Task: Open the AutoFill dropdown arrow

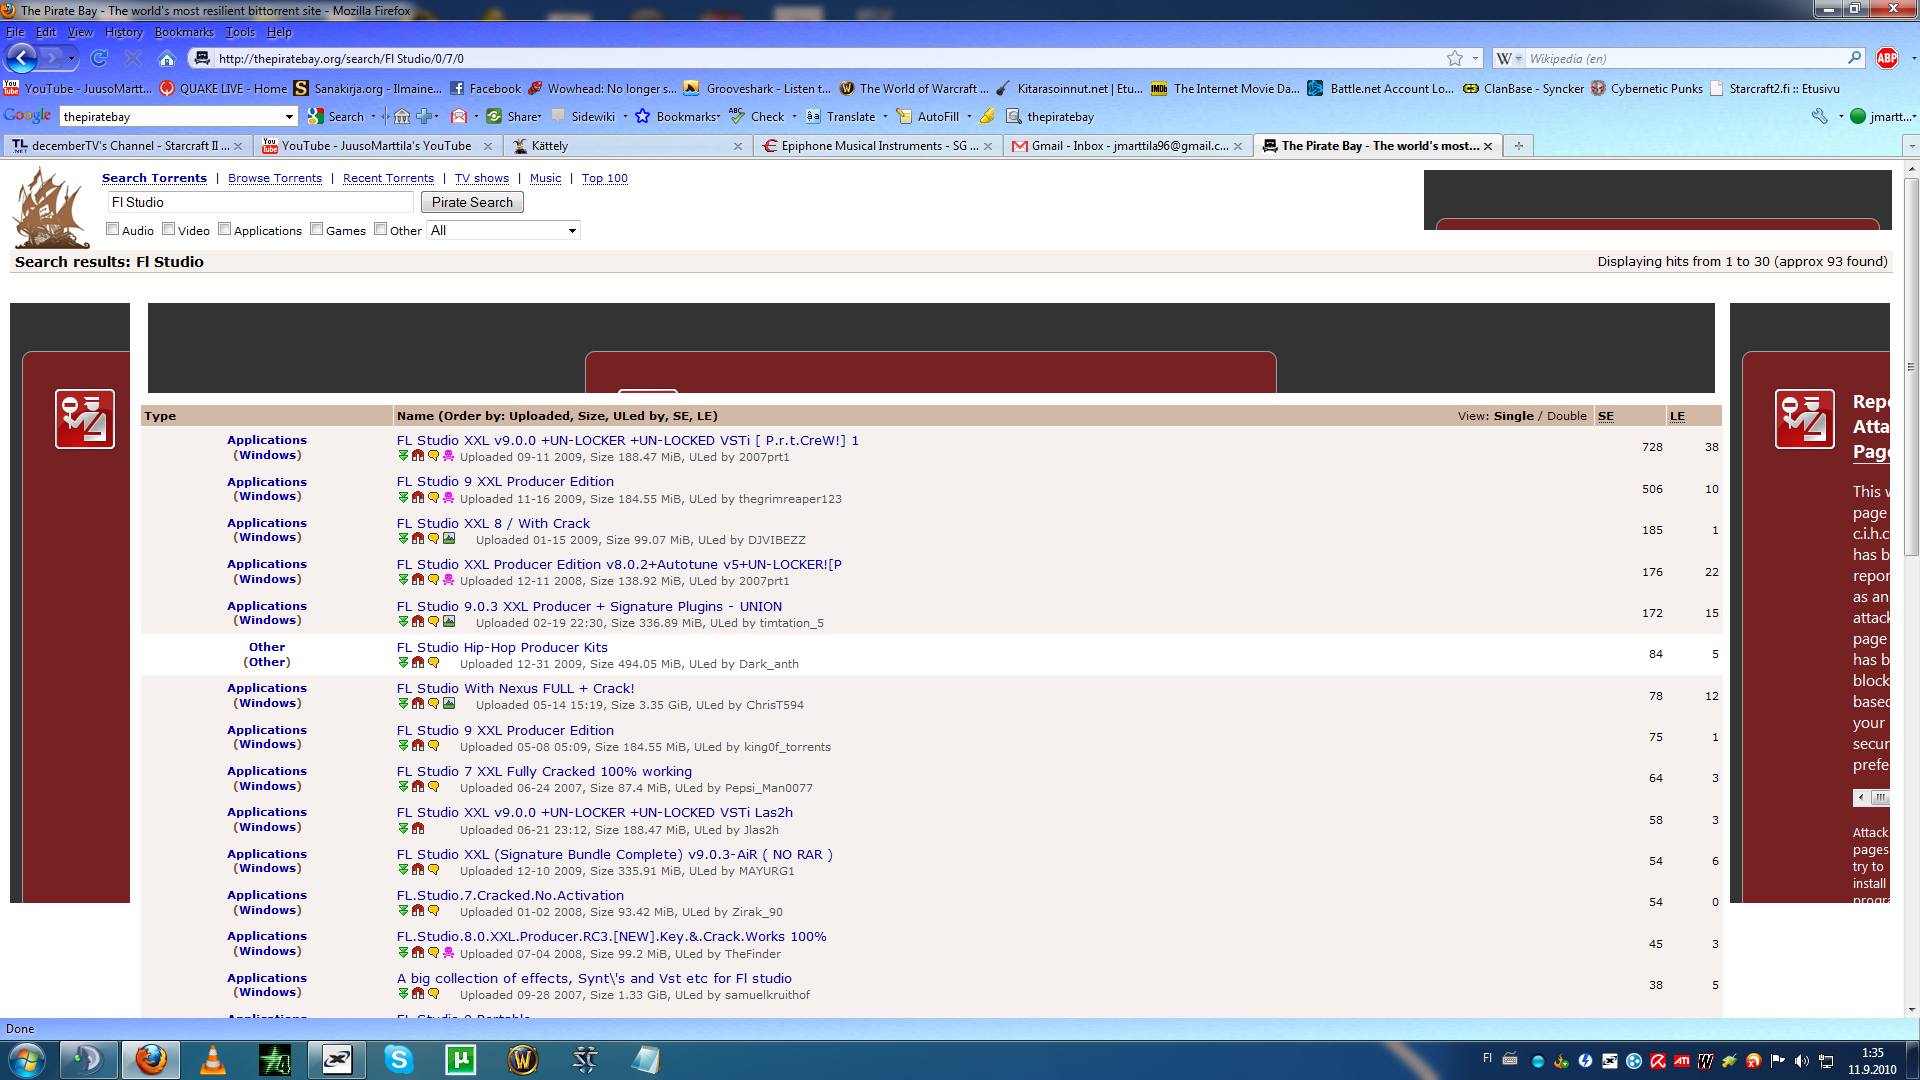Action: [x=969, y=117]
